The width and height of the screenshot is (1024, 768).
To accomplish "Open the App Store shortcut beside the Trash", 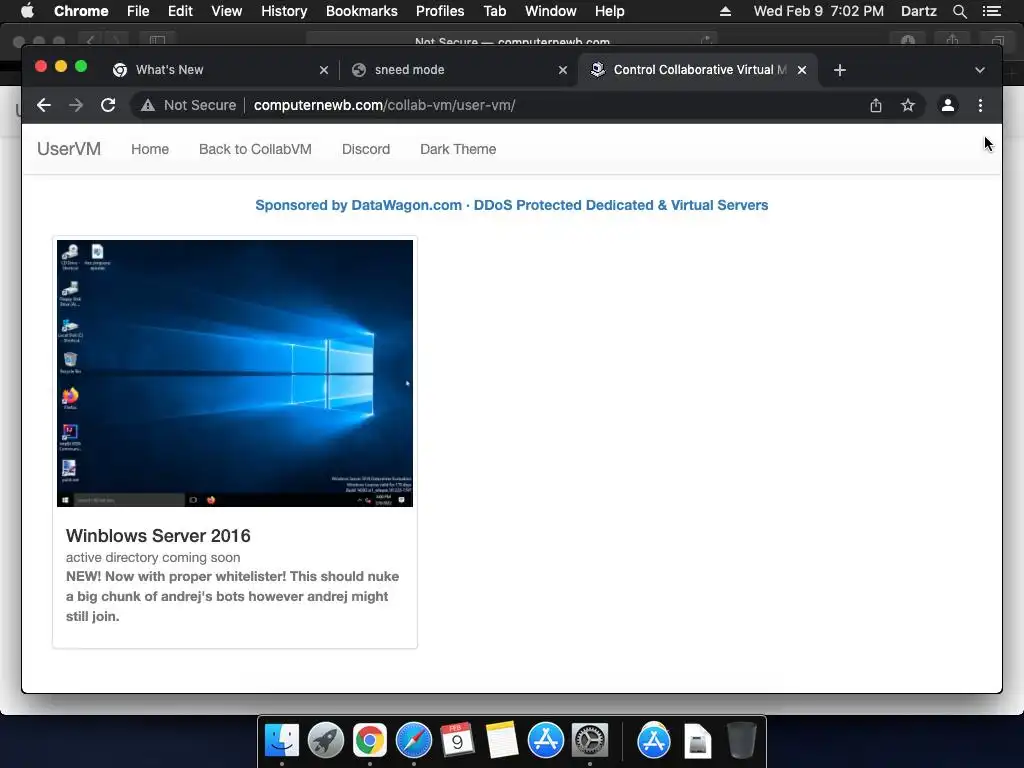I will 654,741.
